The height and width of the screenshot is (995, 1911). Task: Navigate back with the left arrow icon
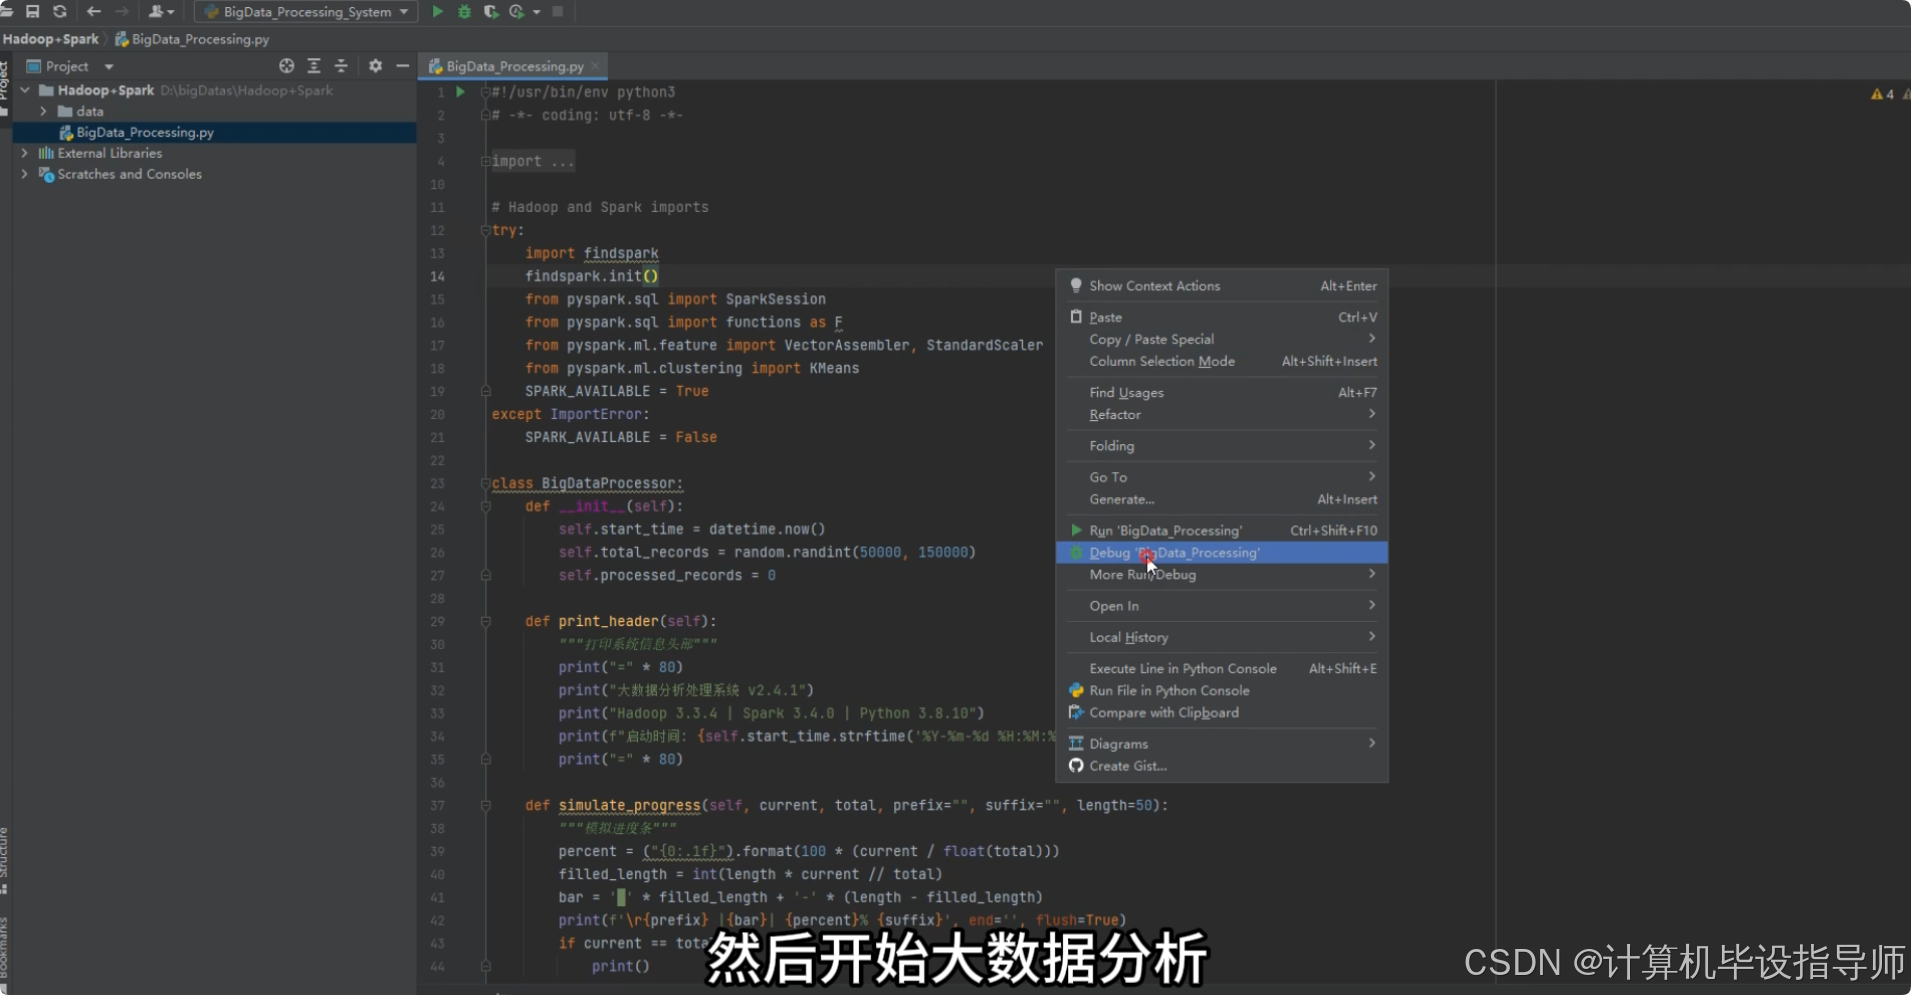click(x=94, y=11)
